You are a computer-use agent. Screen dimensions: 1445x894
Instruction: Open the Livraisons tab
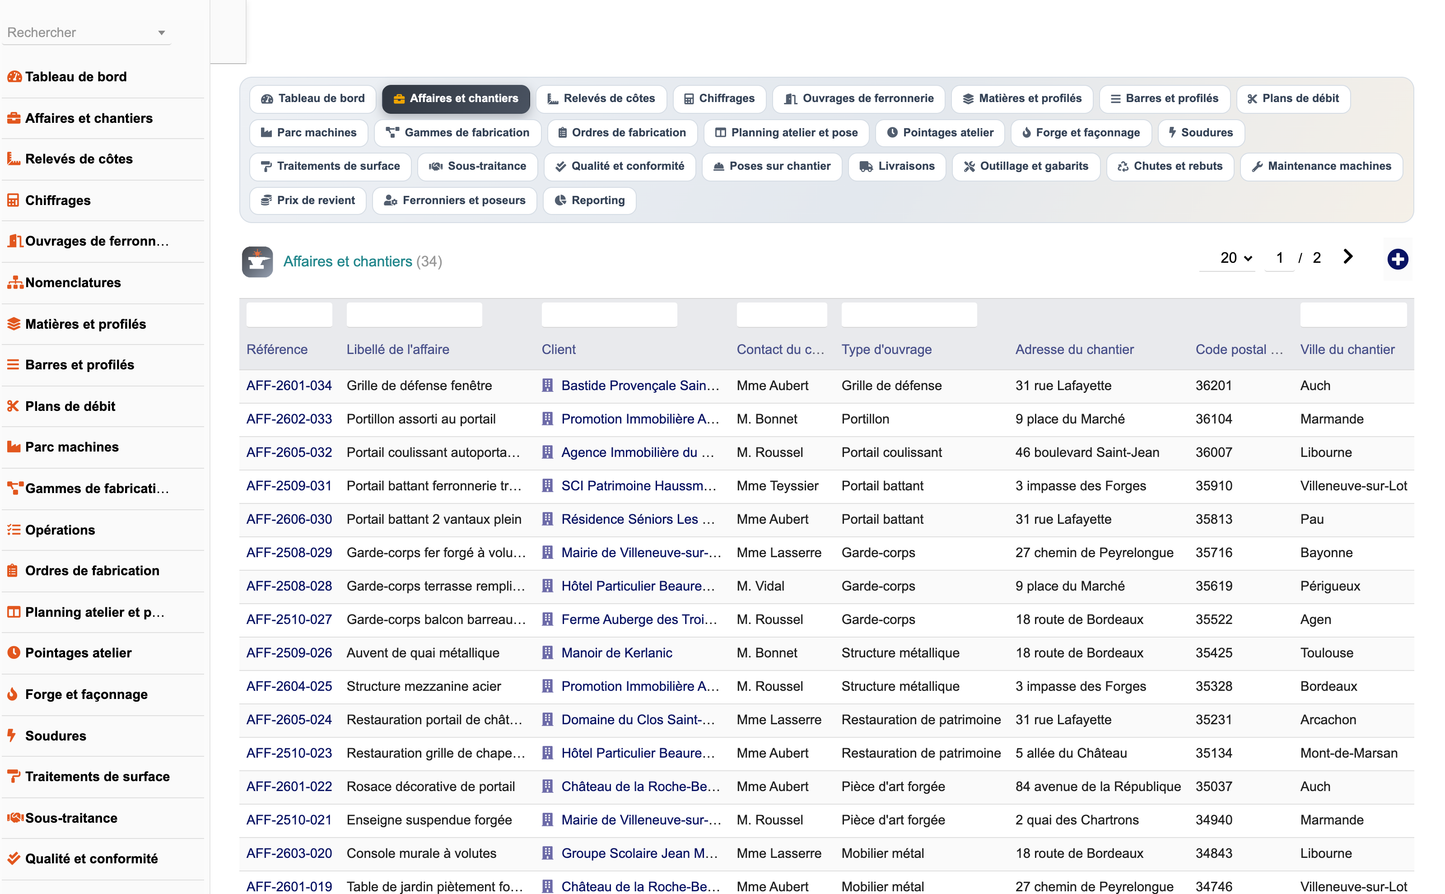click(x=897, y=167)
